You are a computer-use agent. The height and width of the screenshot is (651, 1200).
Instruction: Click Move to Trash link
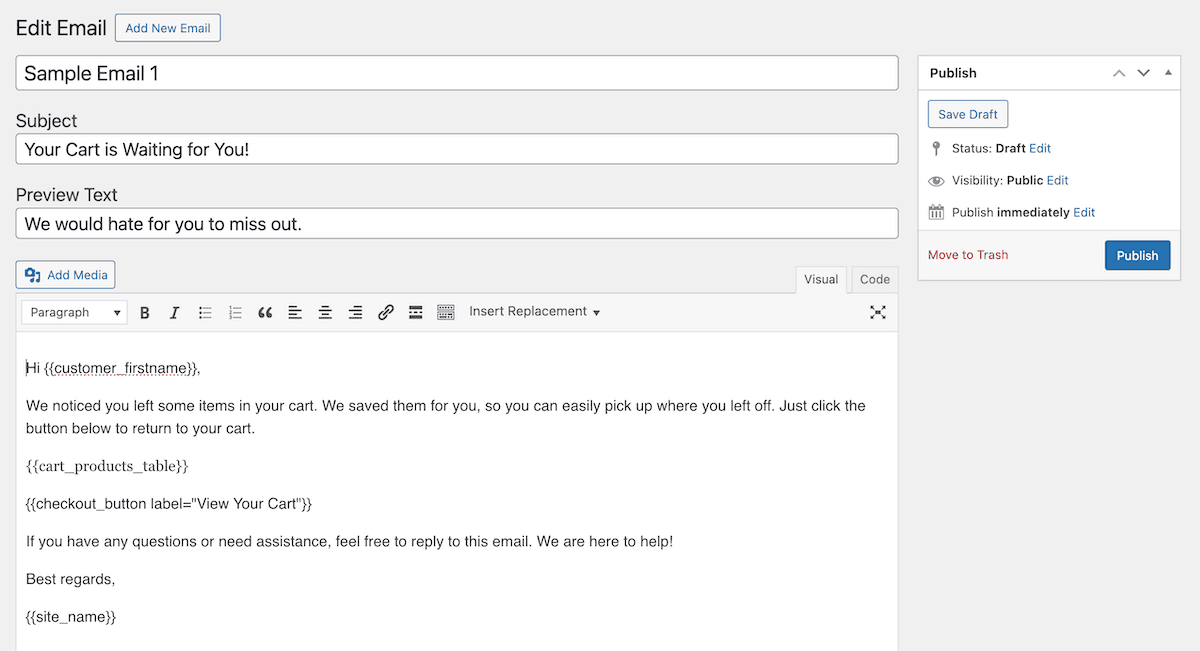tap(968, 255)
